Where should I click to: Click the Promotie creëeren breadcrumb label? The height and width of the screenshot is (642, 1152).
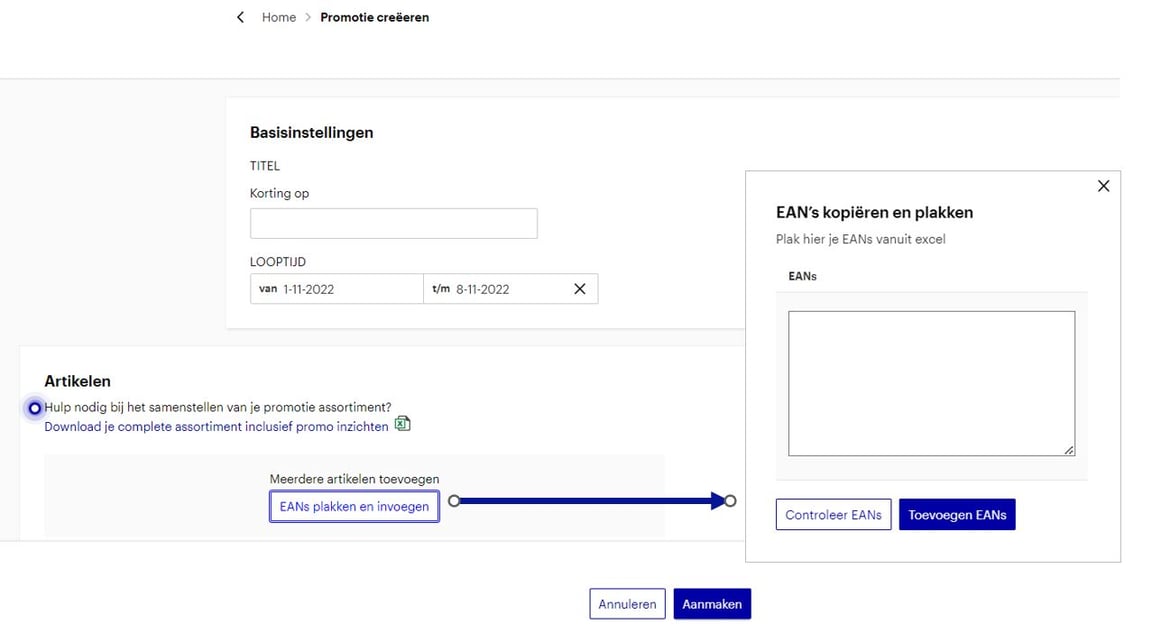(x=374, y=17)
